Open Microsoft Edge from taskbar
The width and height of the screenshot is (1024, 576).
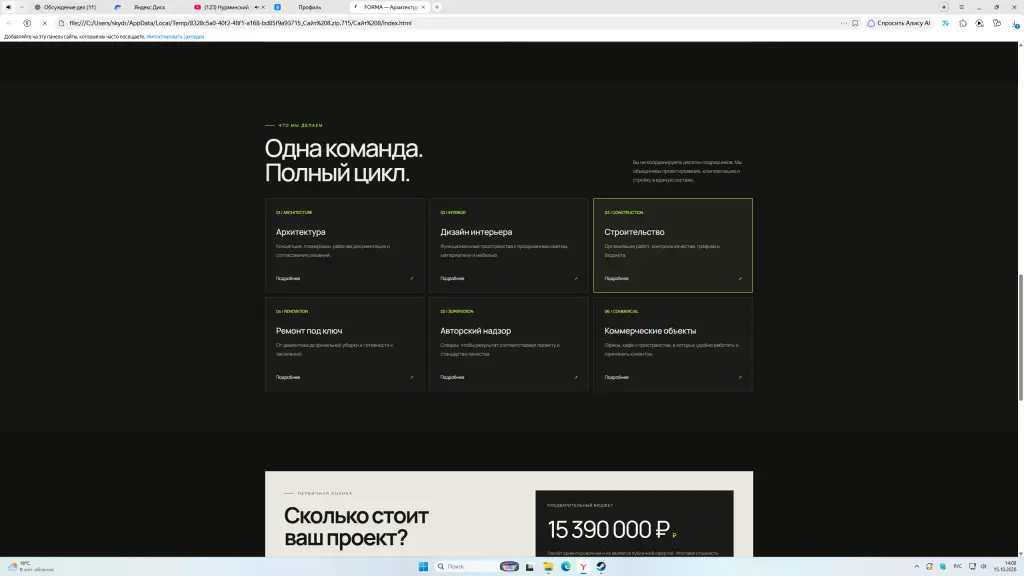coord(566,566)
